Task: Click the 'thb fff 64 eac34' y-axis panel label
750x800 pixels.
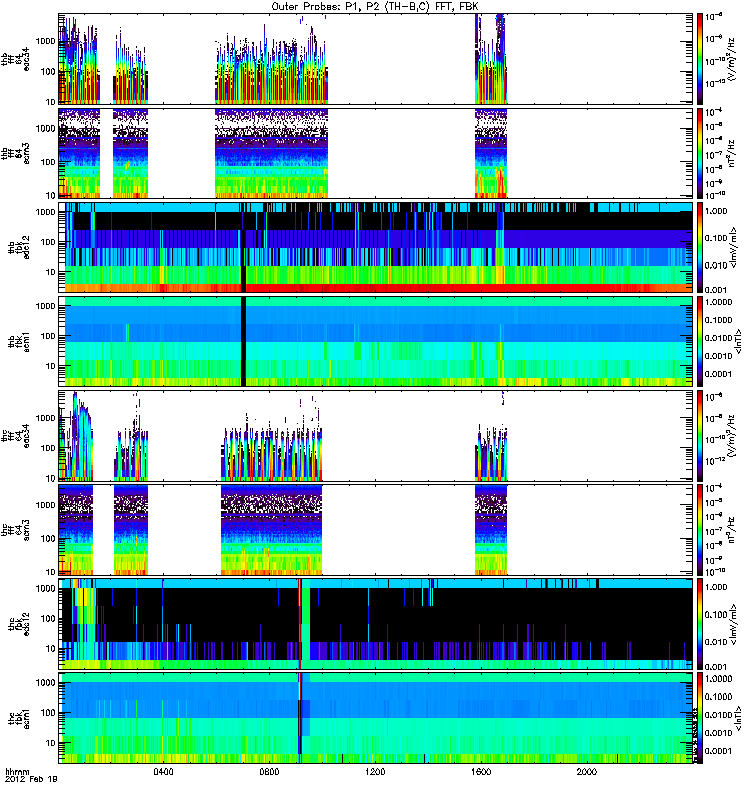Action: pyautogui.click(x=15, y=59)
